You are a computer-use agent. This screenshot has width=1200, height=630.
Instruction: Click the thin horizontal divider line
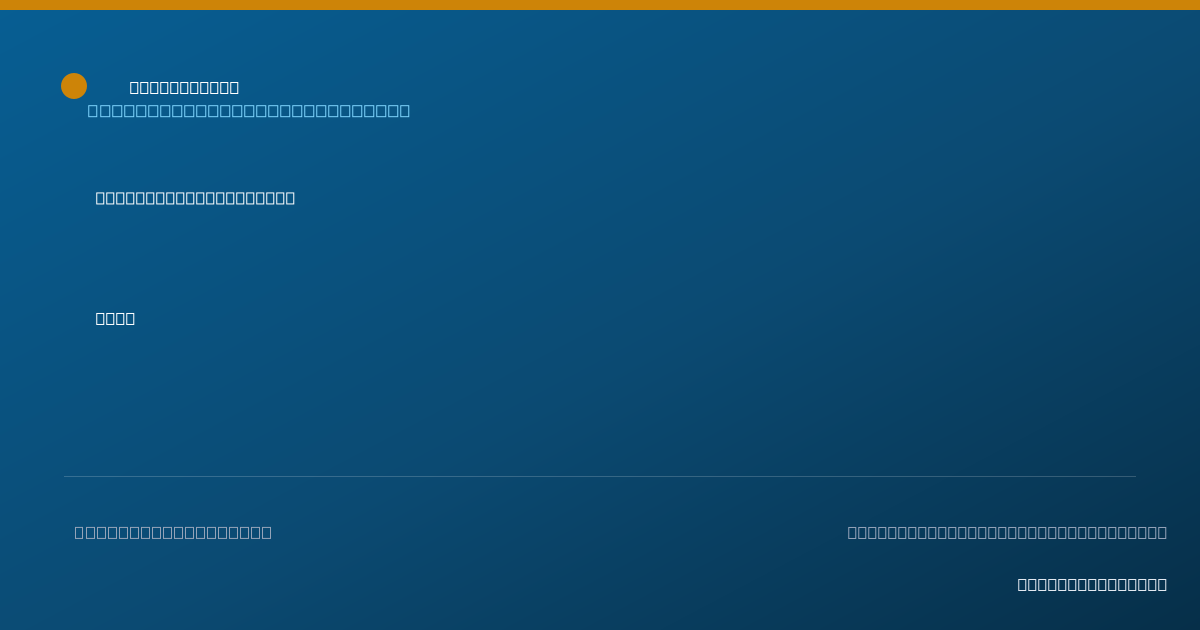pyautogui.click(x=600, y=476)
